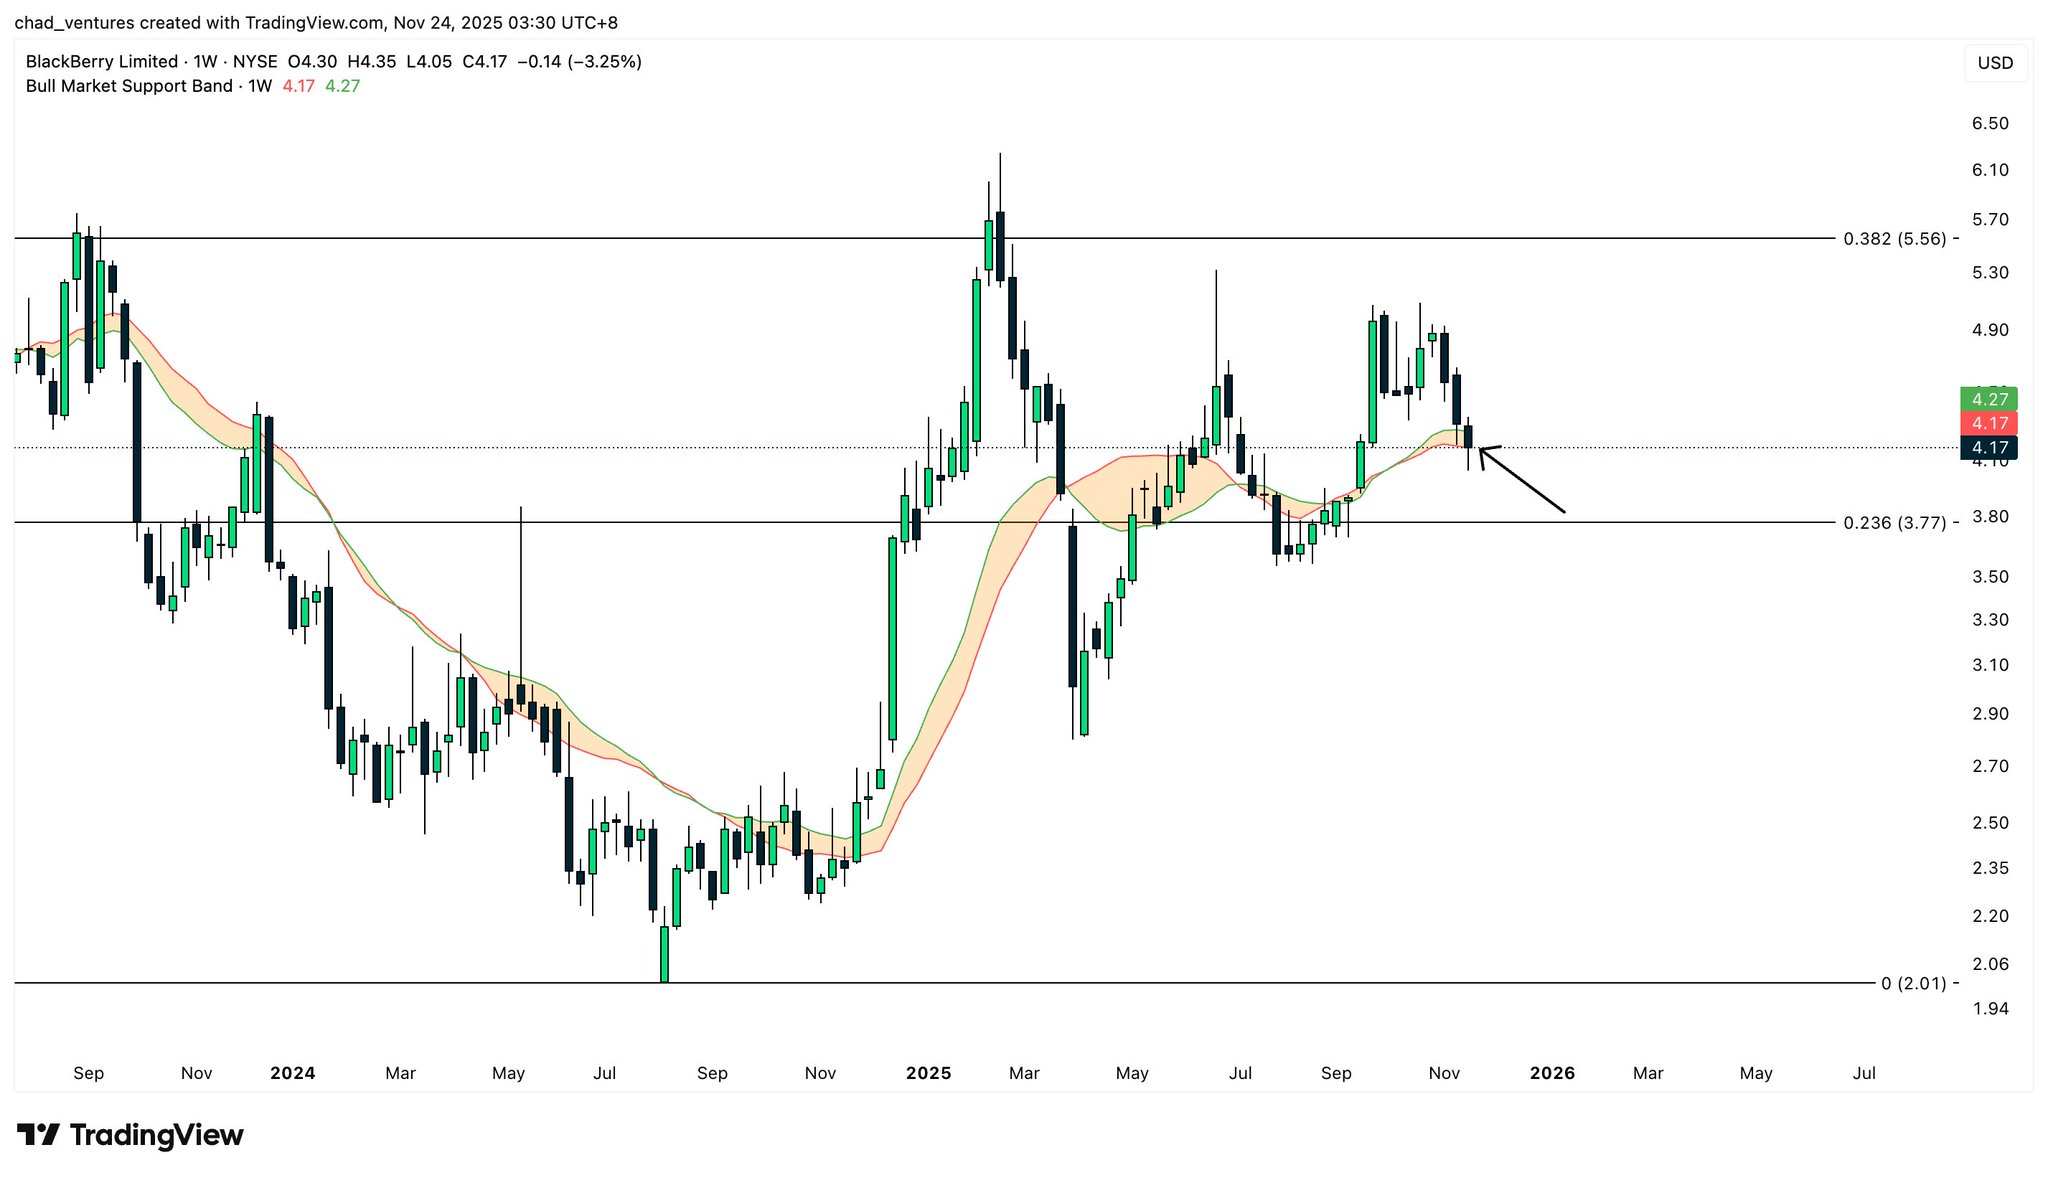Select the 0.236 (3.77) Fibonacci level label
Image resolution: width=2048 pixels, height=1178 pixels.
click(x=1894, y=522)
